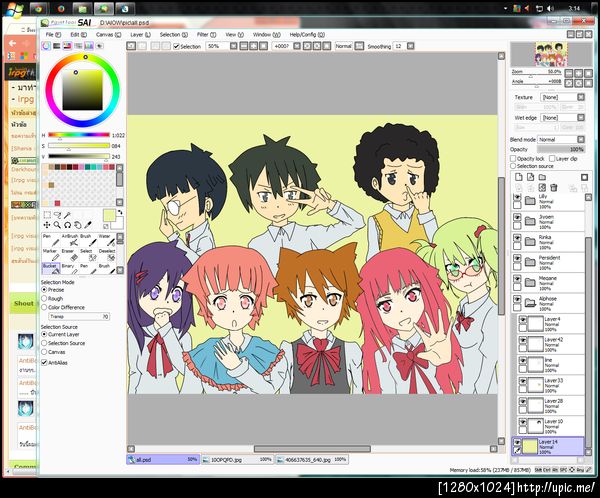
Task: Open the Smoothing value dropdown
Action: coord(411,46)
